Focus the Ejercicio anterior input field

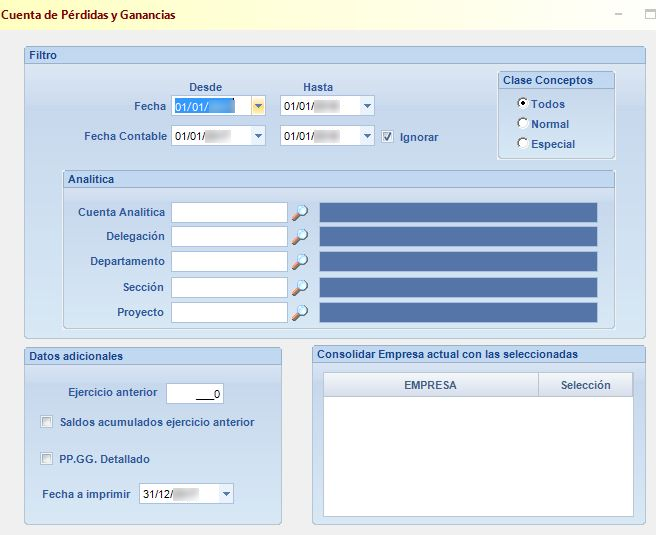tap(195, 394)
